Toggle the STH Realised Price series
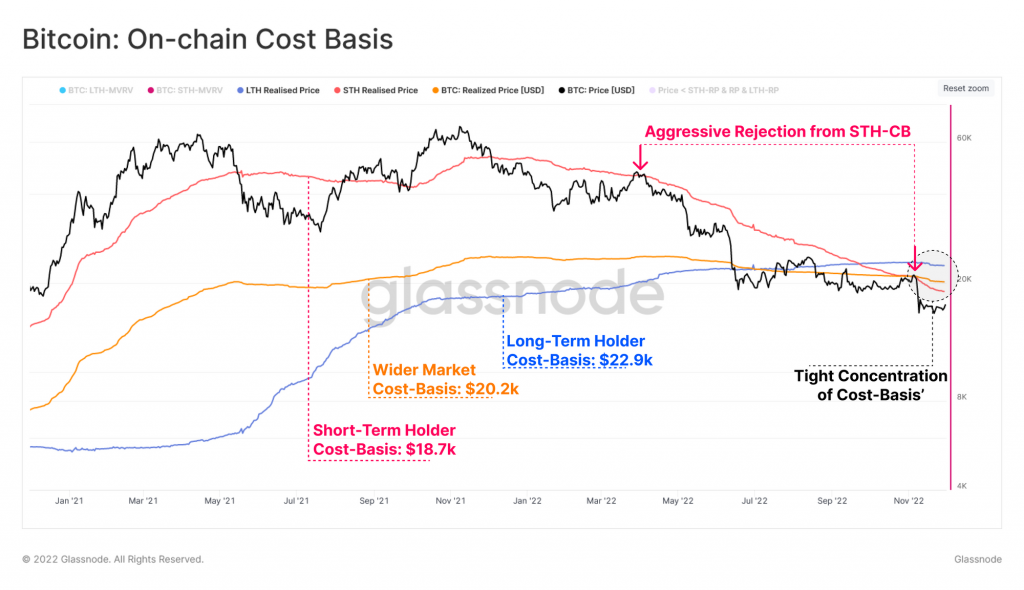The image size is (1024, 590). coord(380,90)
